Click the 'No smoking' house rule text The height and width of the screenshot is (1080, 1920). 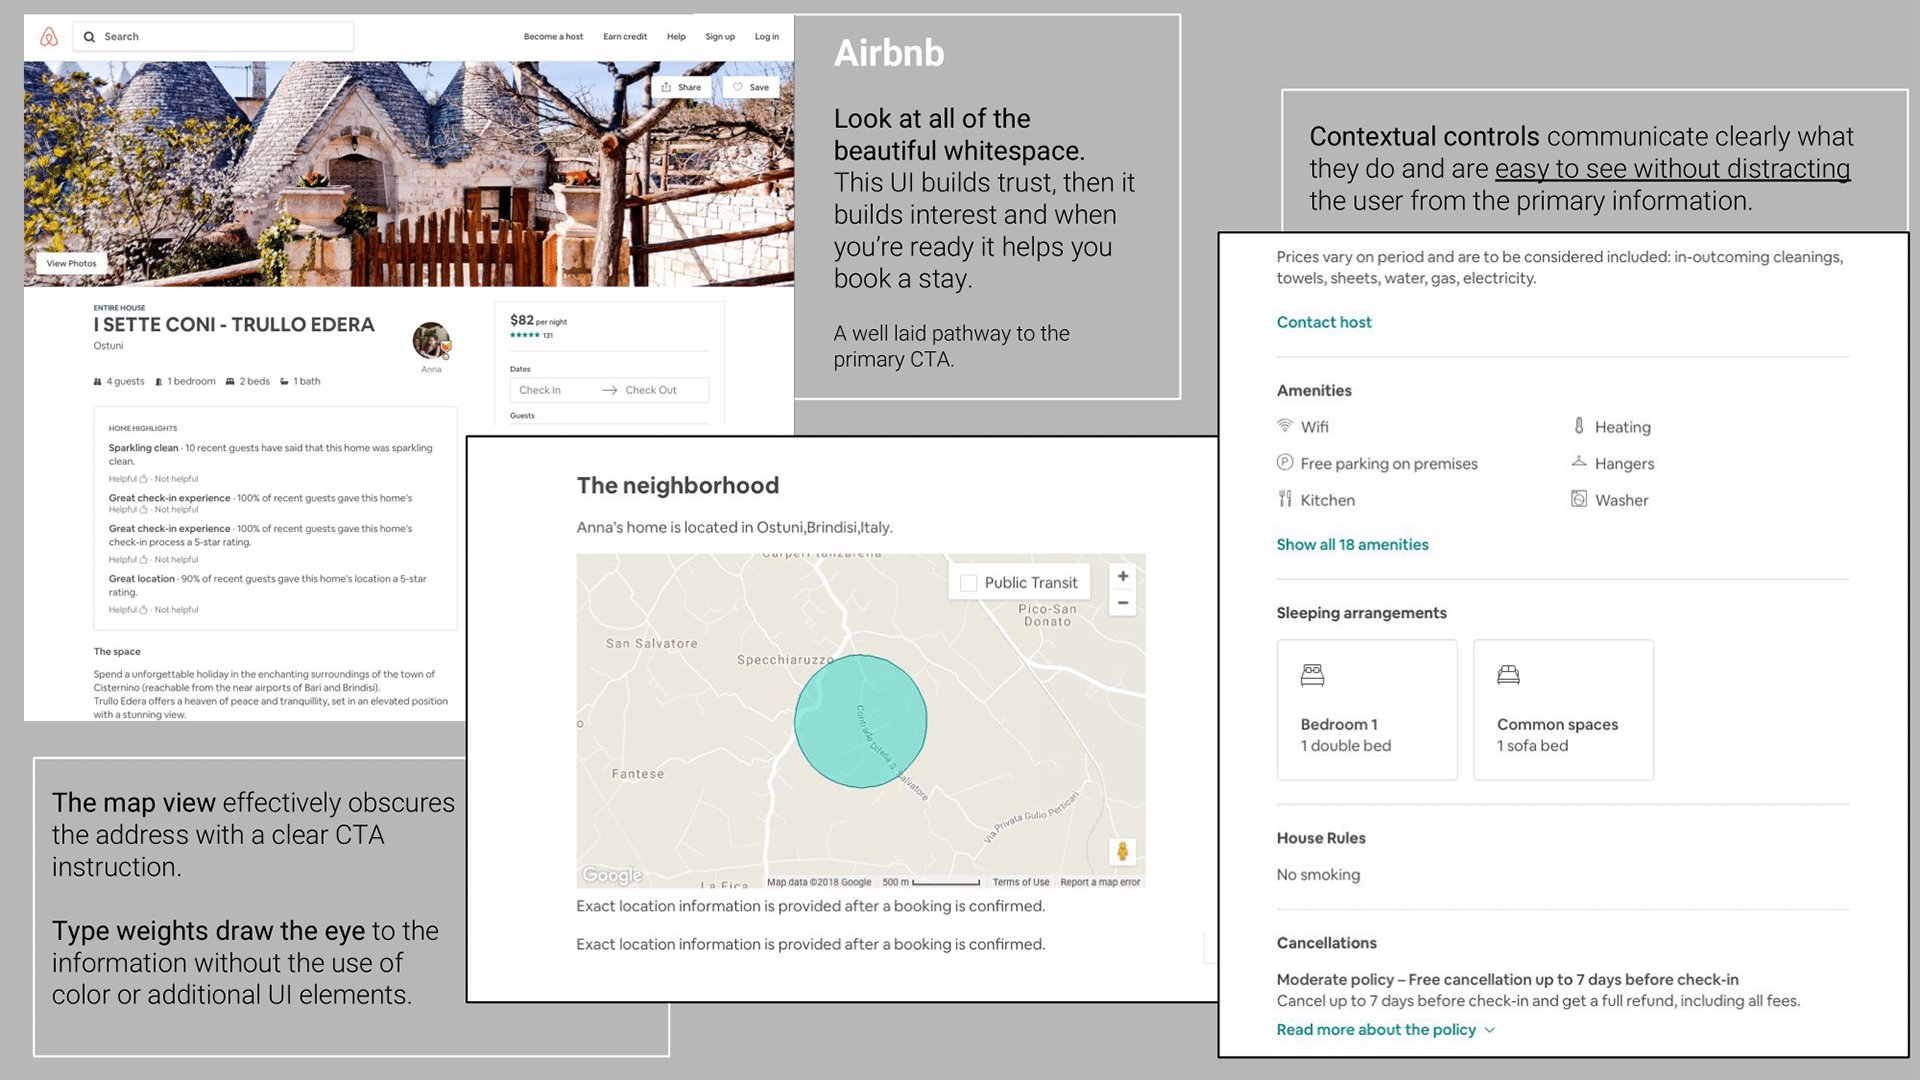[x=1318, y=875]
